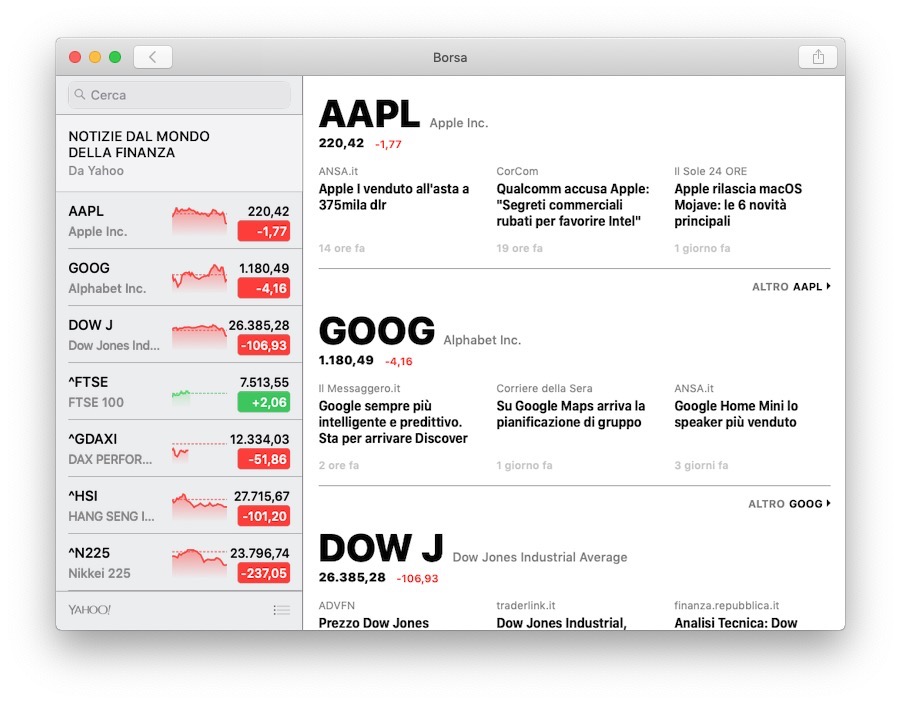Click Dow Jones price 26.385,28 in main pane
Viewport: 901px width, 704px height.
pyautogui.click(x=352, y=578)
